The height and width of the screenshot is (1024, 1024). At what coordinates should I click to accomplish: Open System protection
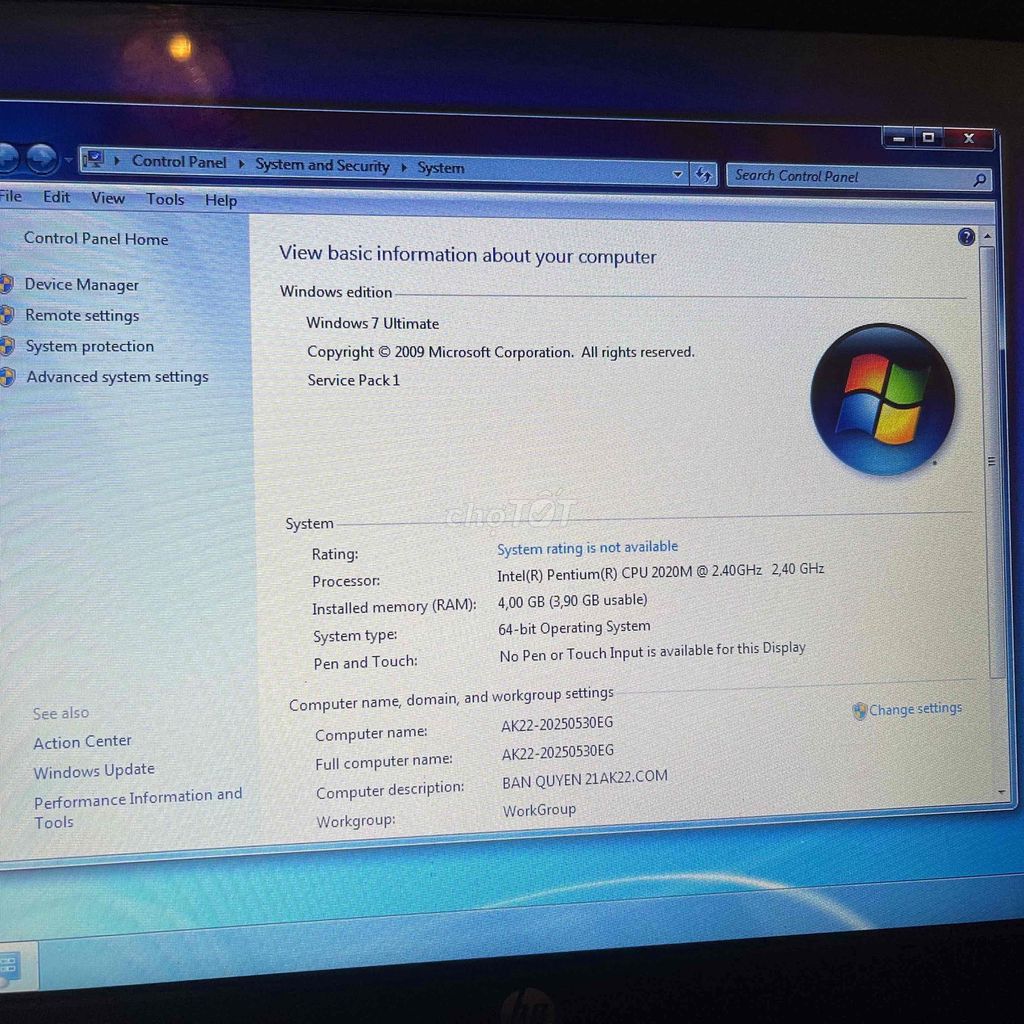click(89, 346)
